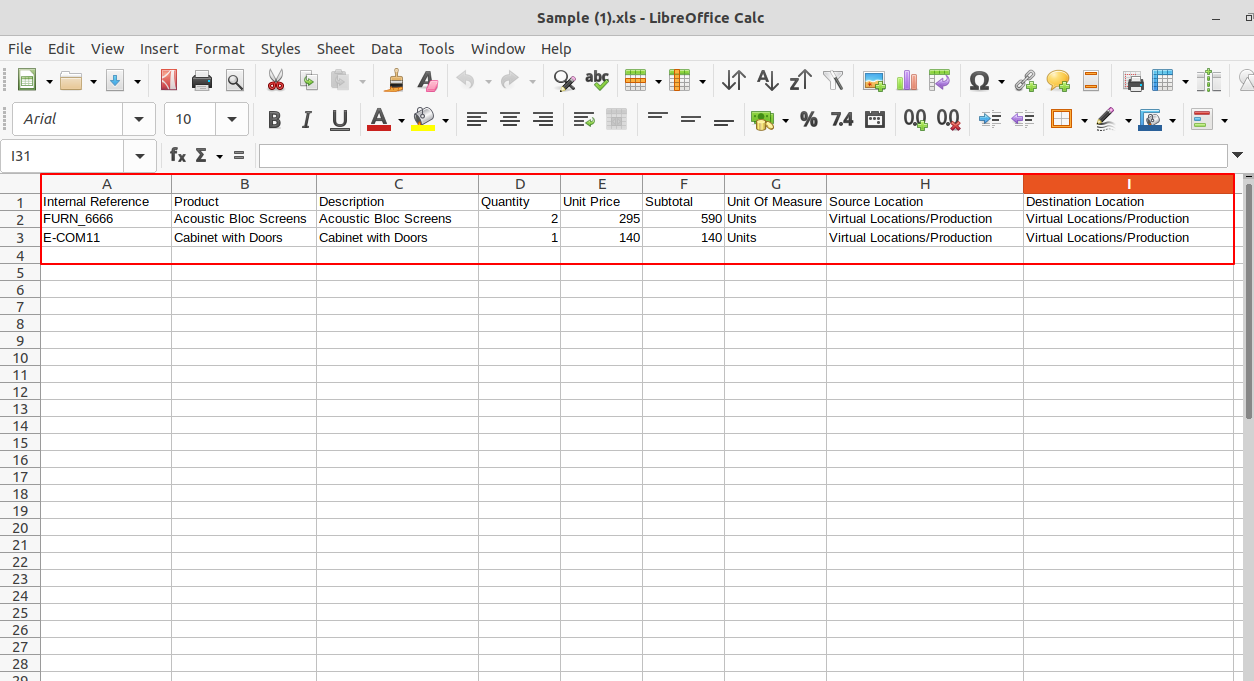The height and width of the screenshot is (681, 1254).
Task: Open the Sort dialog icon
Action: point(734,81)
